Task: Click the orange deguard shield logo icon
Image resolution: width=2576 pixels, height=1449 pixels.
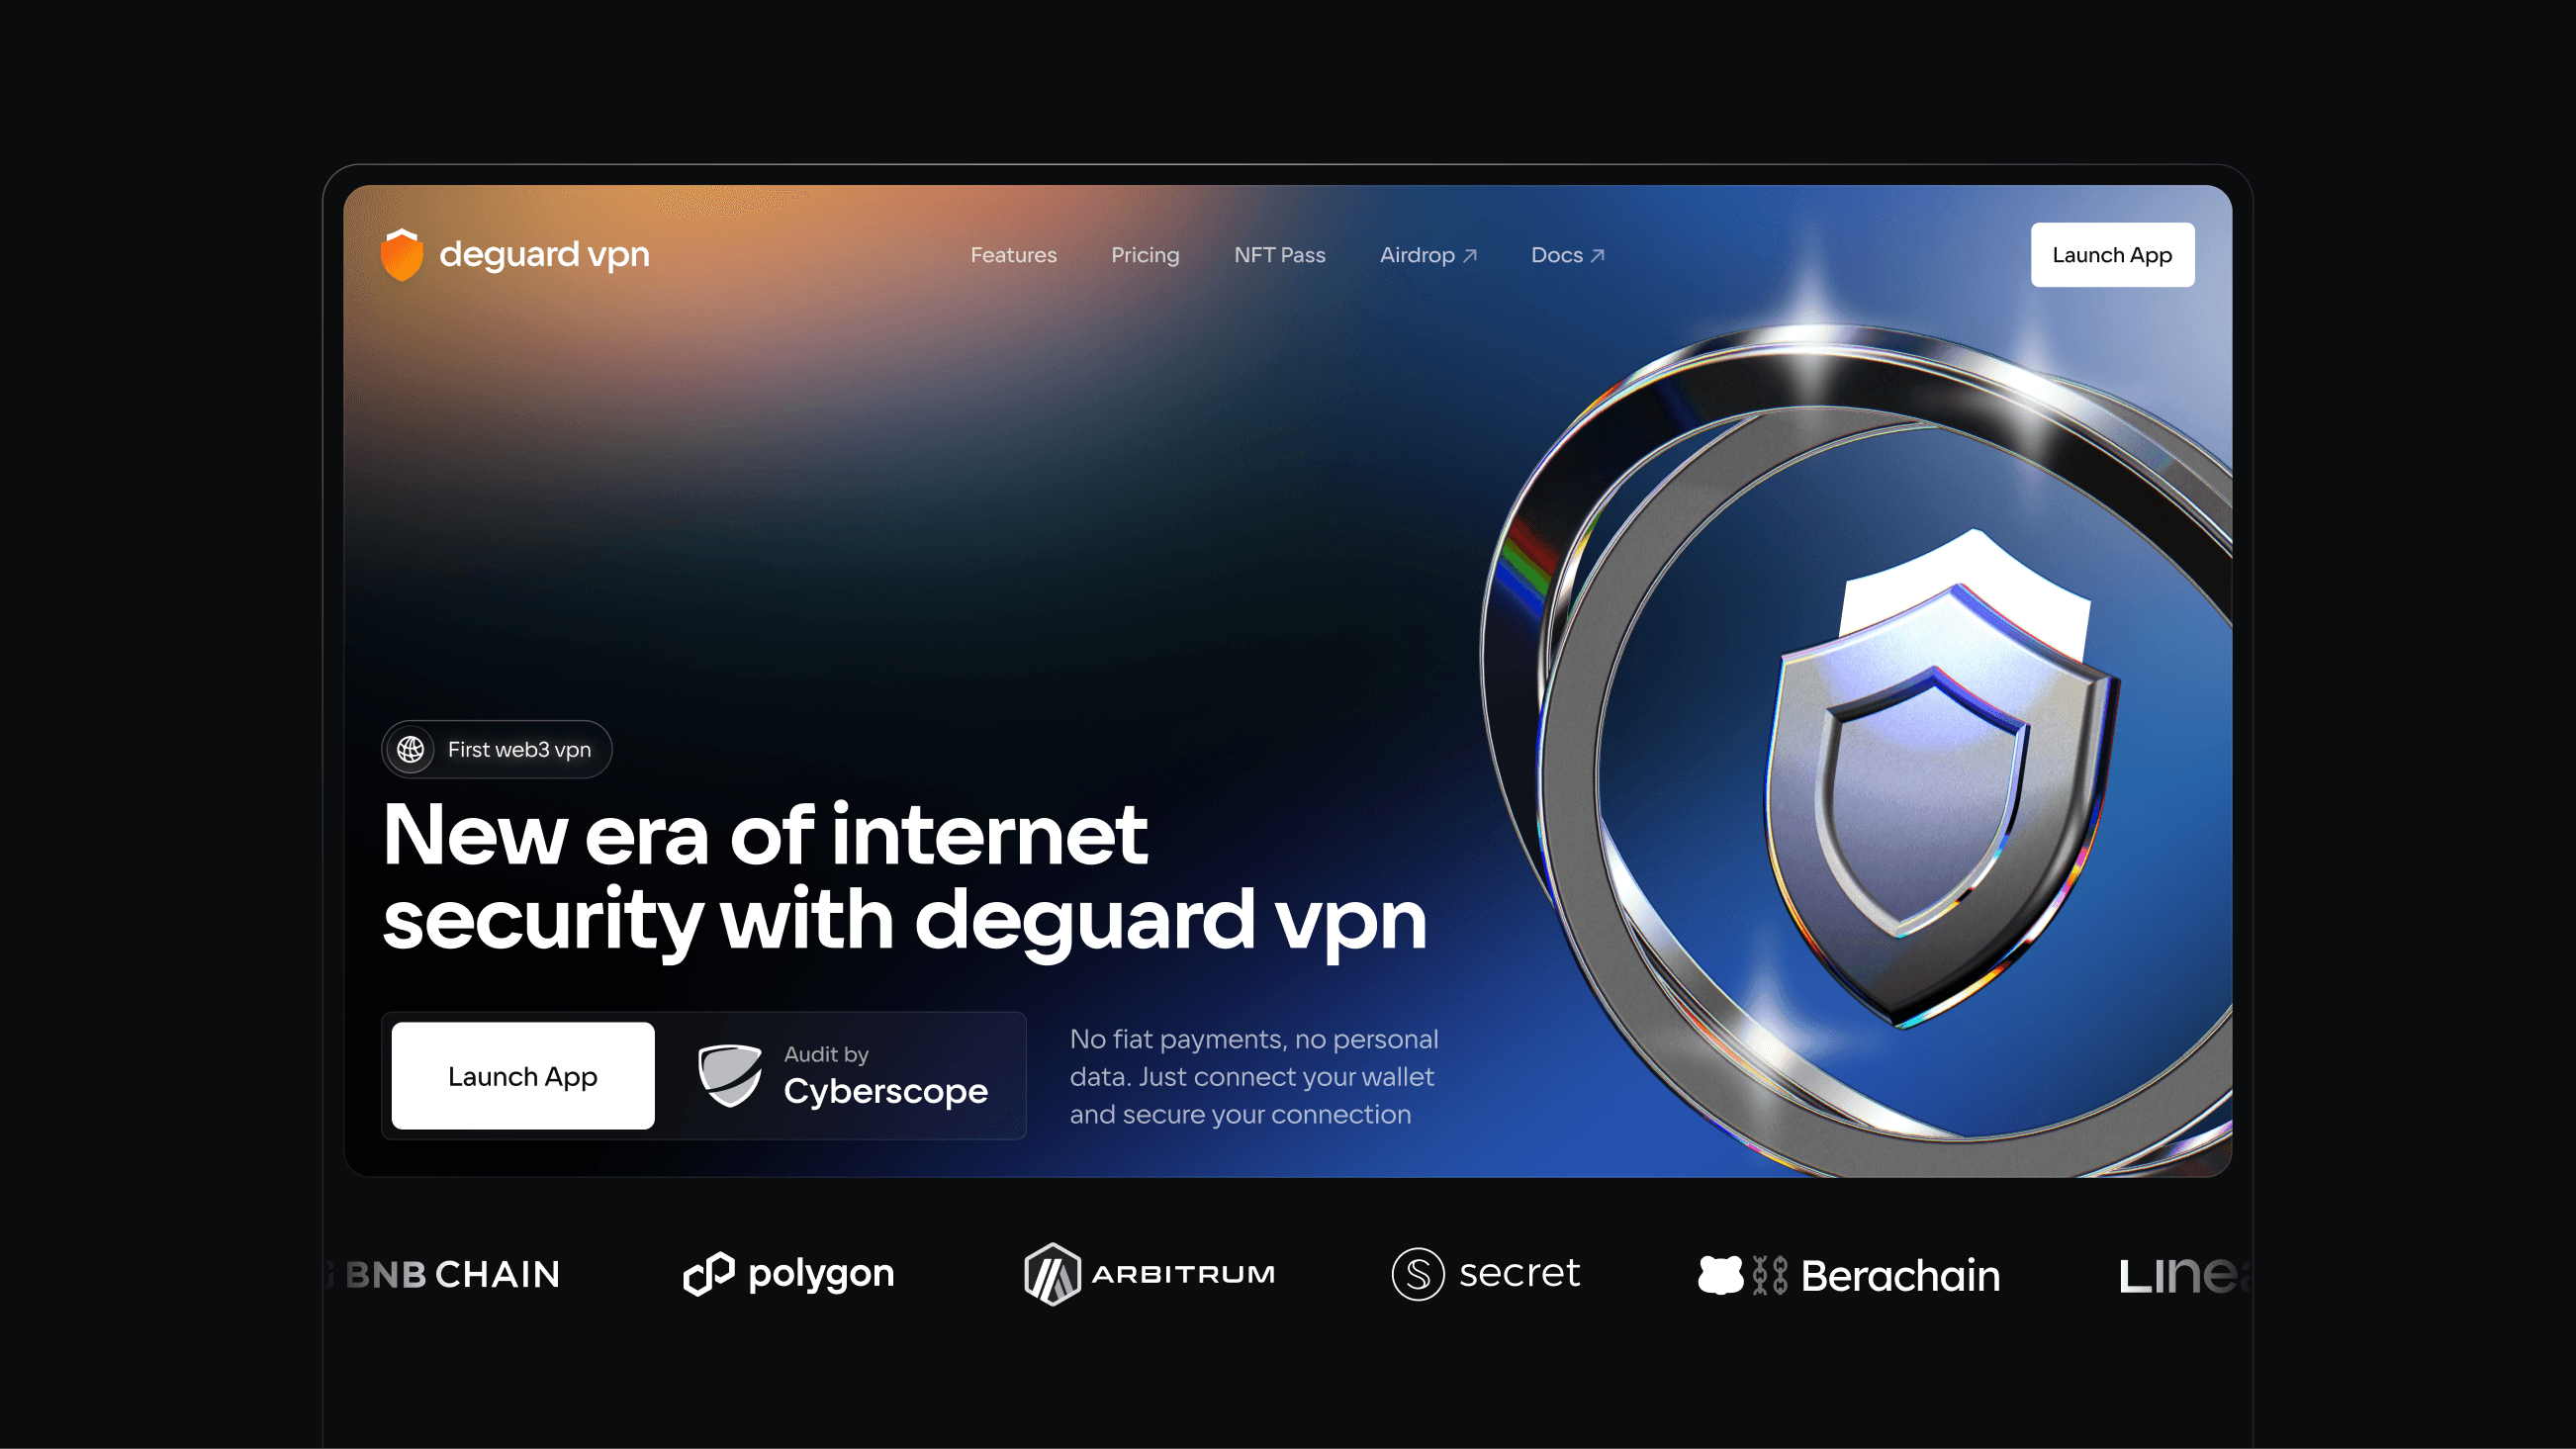Action: (402, 254)
